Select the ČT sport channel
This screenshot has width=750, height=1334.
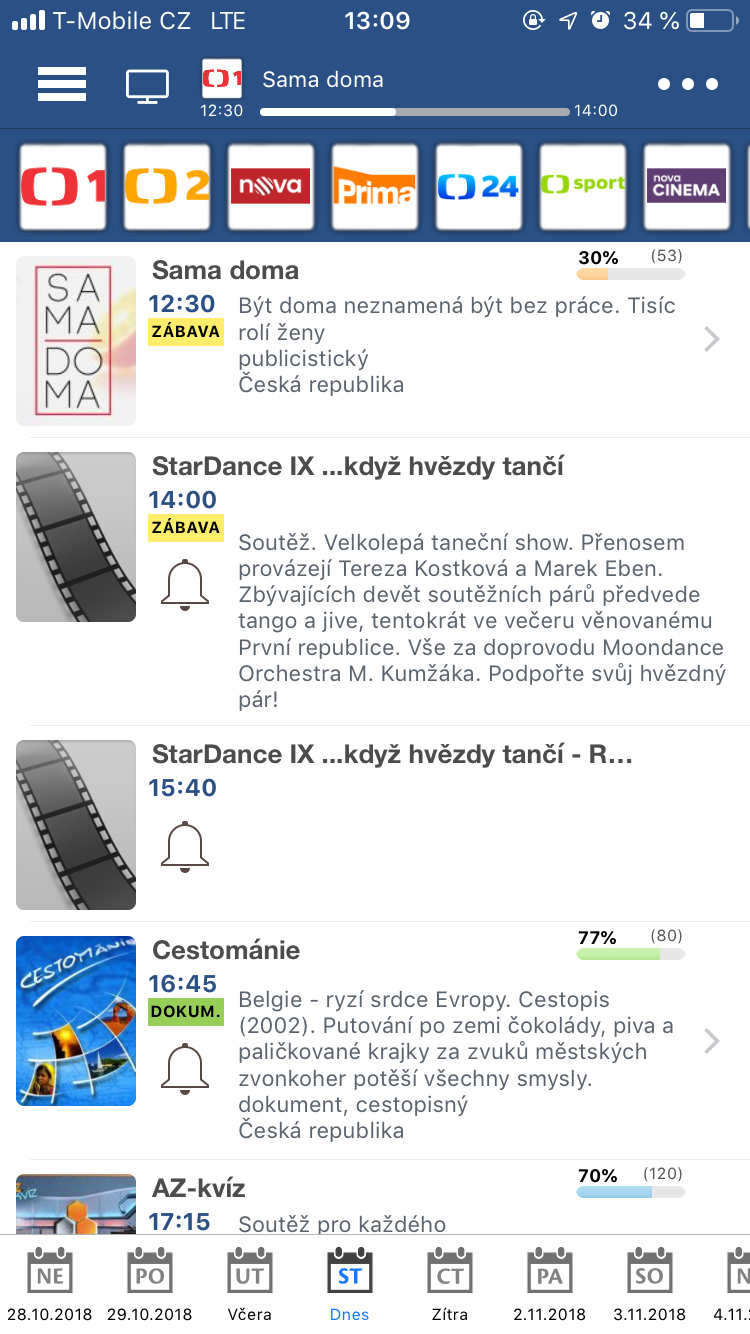(583, 187)
